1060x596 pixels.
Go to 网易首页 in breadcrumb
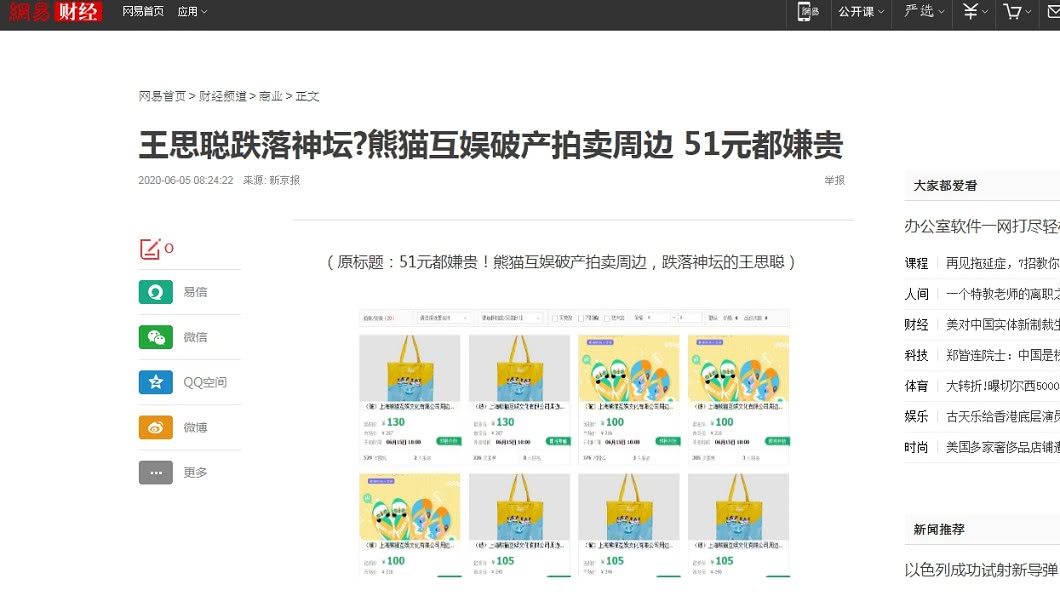pos(162,96)
